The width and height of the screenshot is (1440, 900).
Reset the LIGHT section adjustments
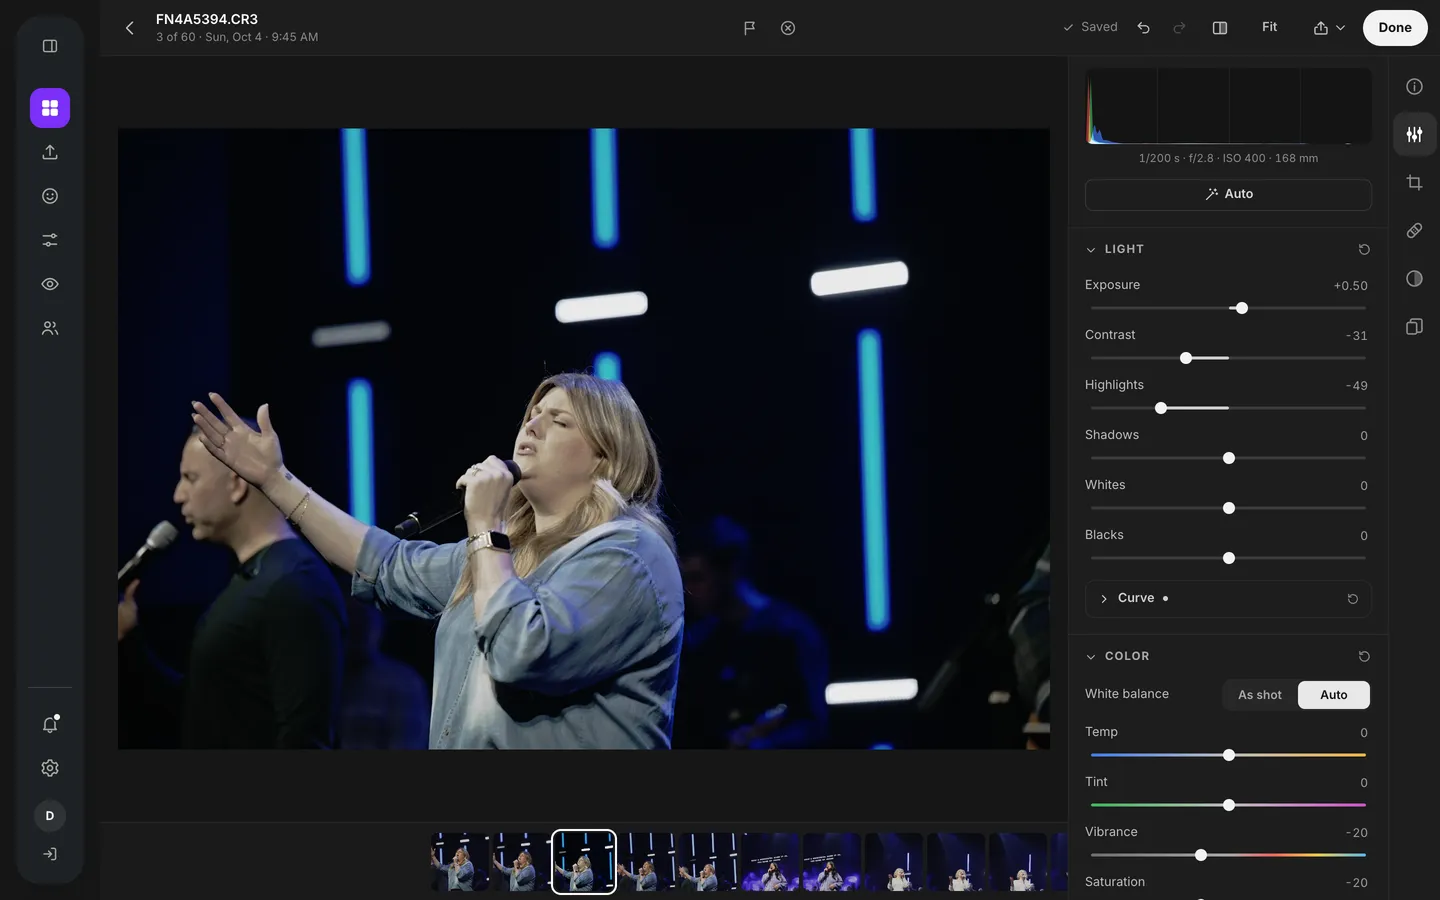coord(1364,250)
